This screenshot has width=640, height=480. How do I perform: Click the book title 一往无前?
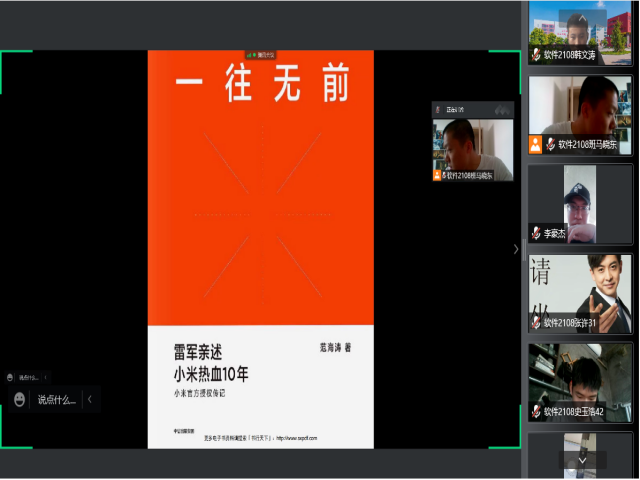tap(262, 83)
